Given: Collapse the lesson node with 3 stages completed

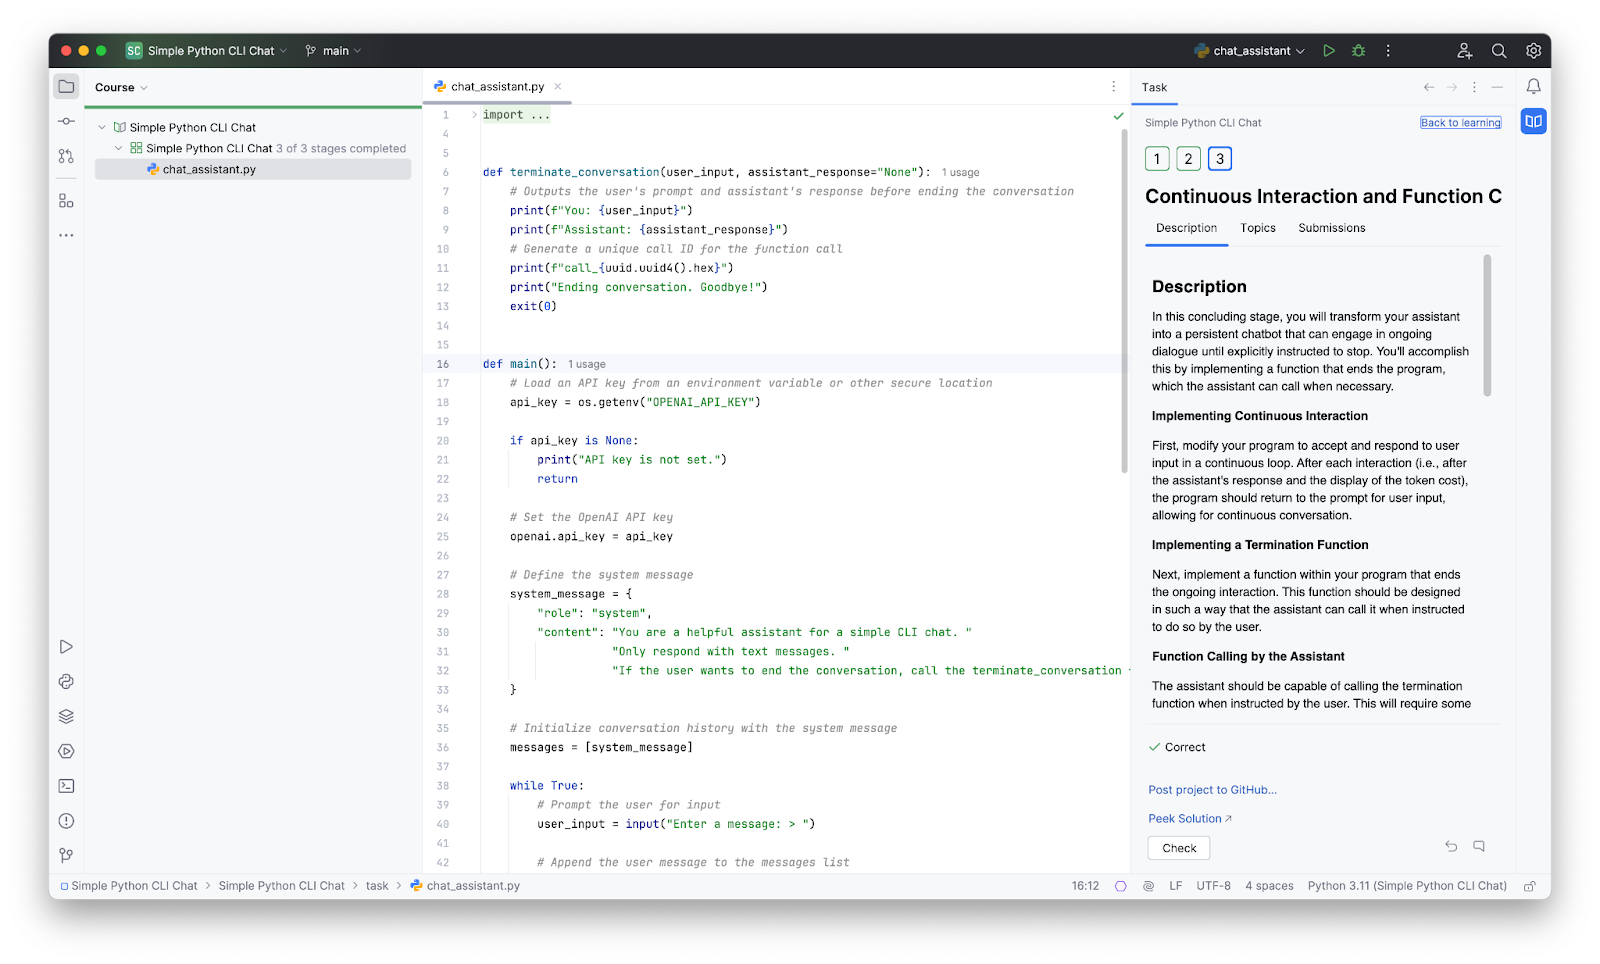Looking at the screenshot, I should tap(118, 148).
